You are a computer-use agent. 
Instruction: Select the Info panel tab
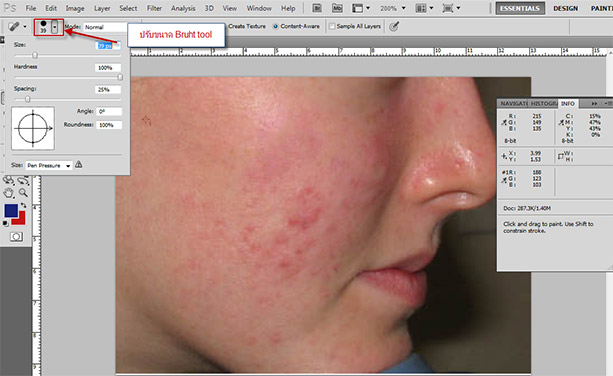pos(568,103)
